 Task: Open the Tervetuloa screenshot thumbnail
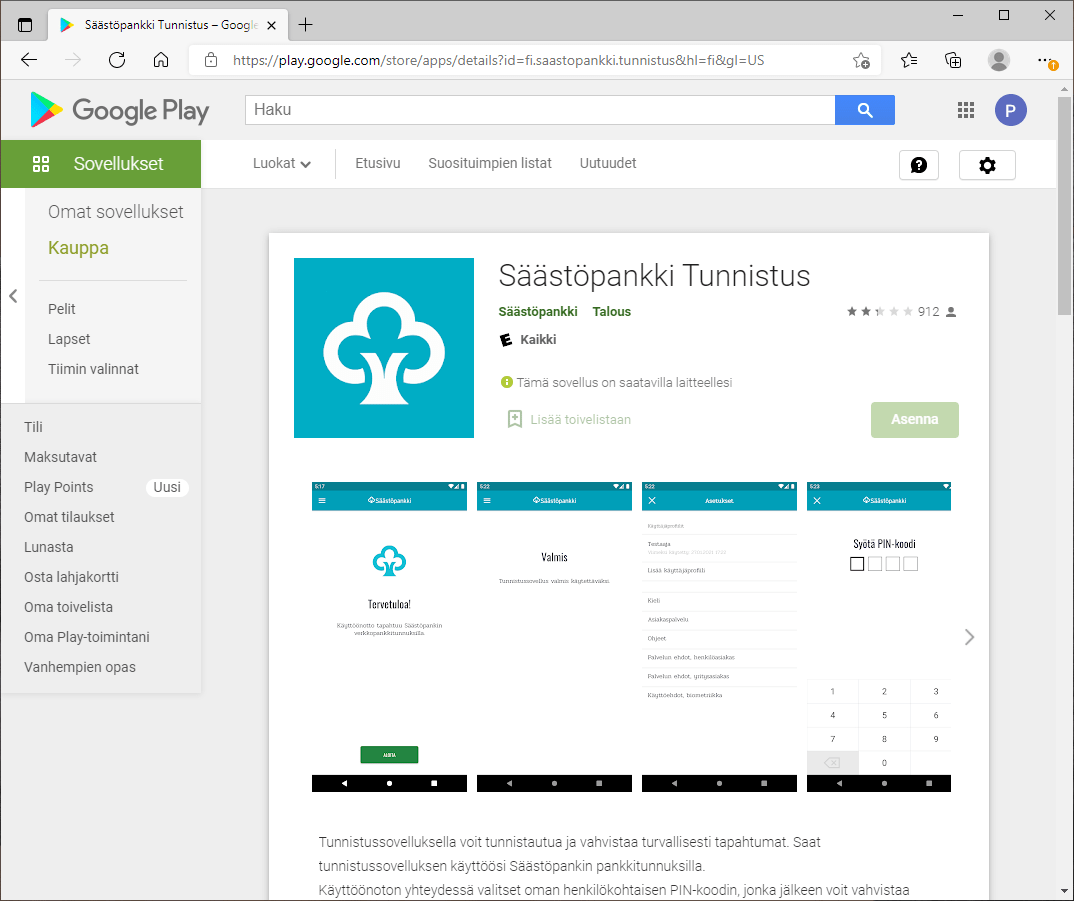point(389,637)
